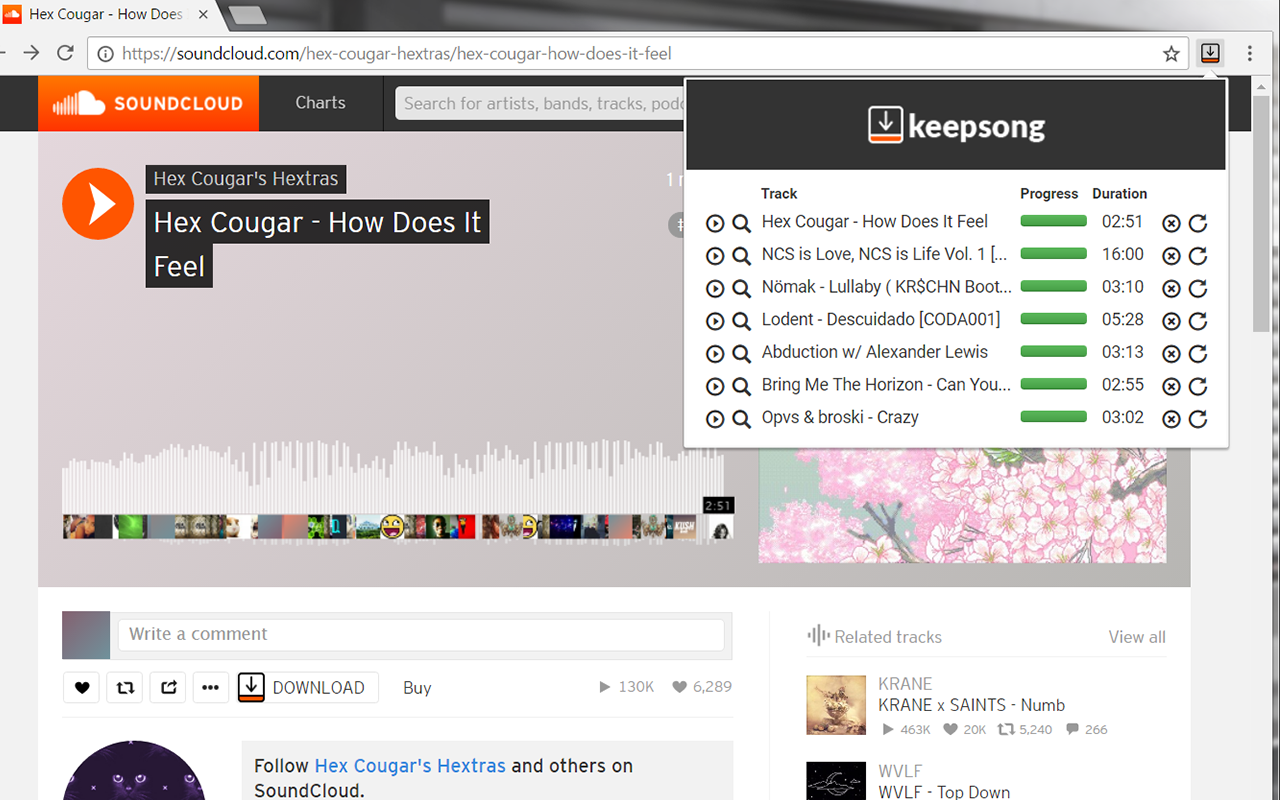Click the Hex Cougar track progress bar in keepsong
The height and width of the screenshot is (800, 1280).
coord(1053,221)
